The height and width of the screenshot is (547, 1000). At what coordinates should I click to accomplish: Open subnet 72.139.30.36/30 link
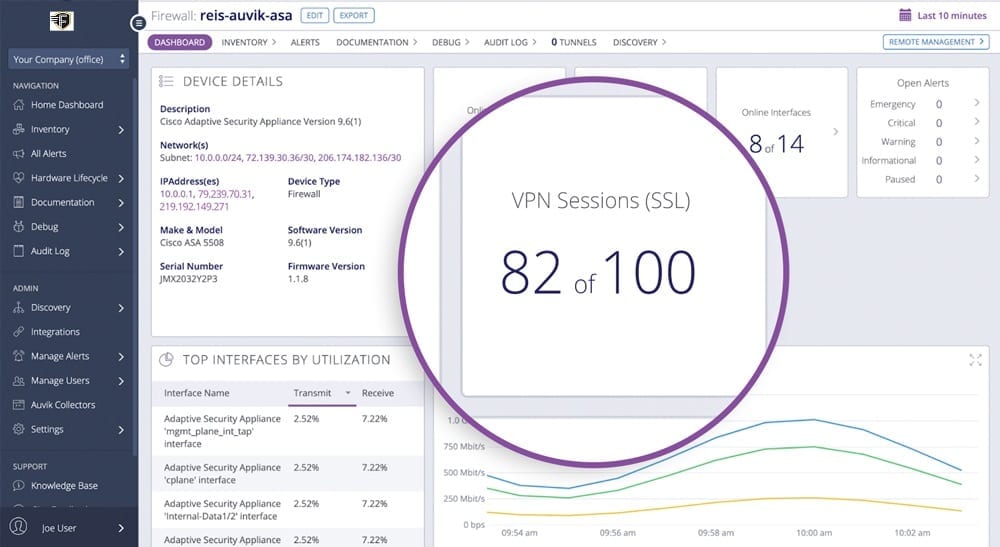tap(279, 157)
